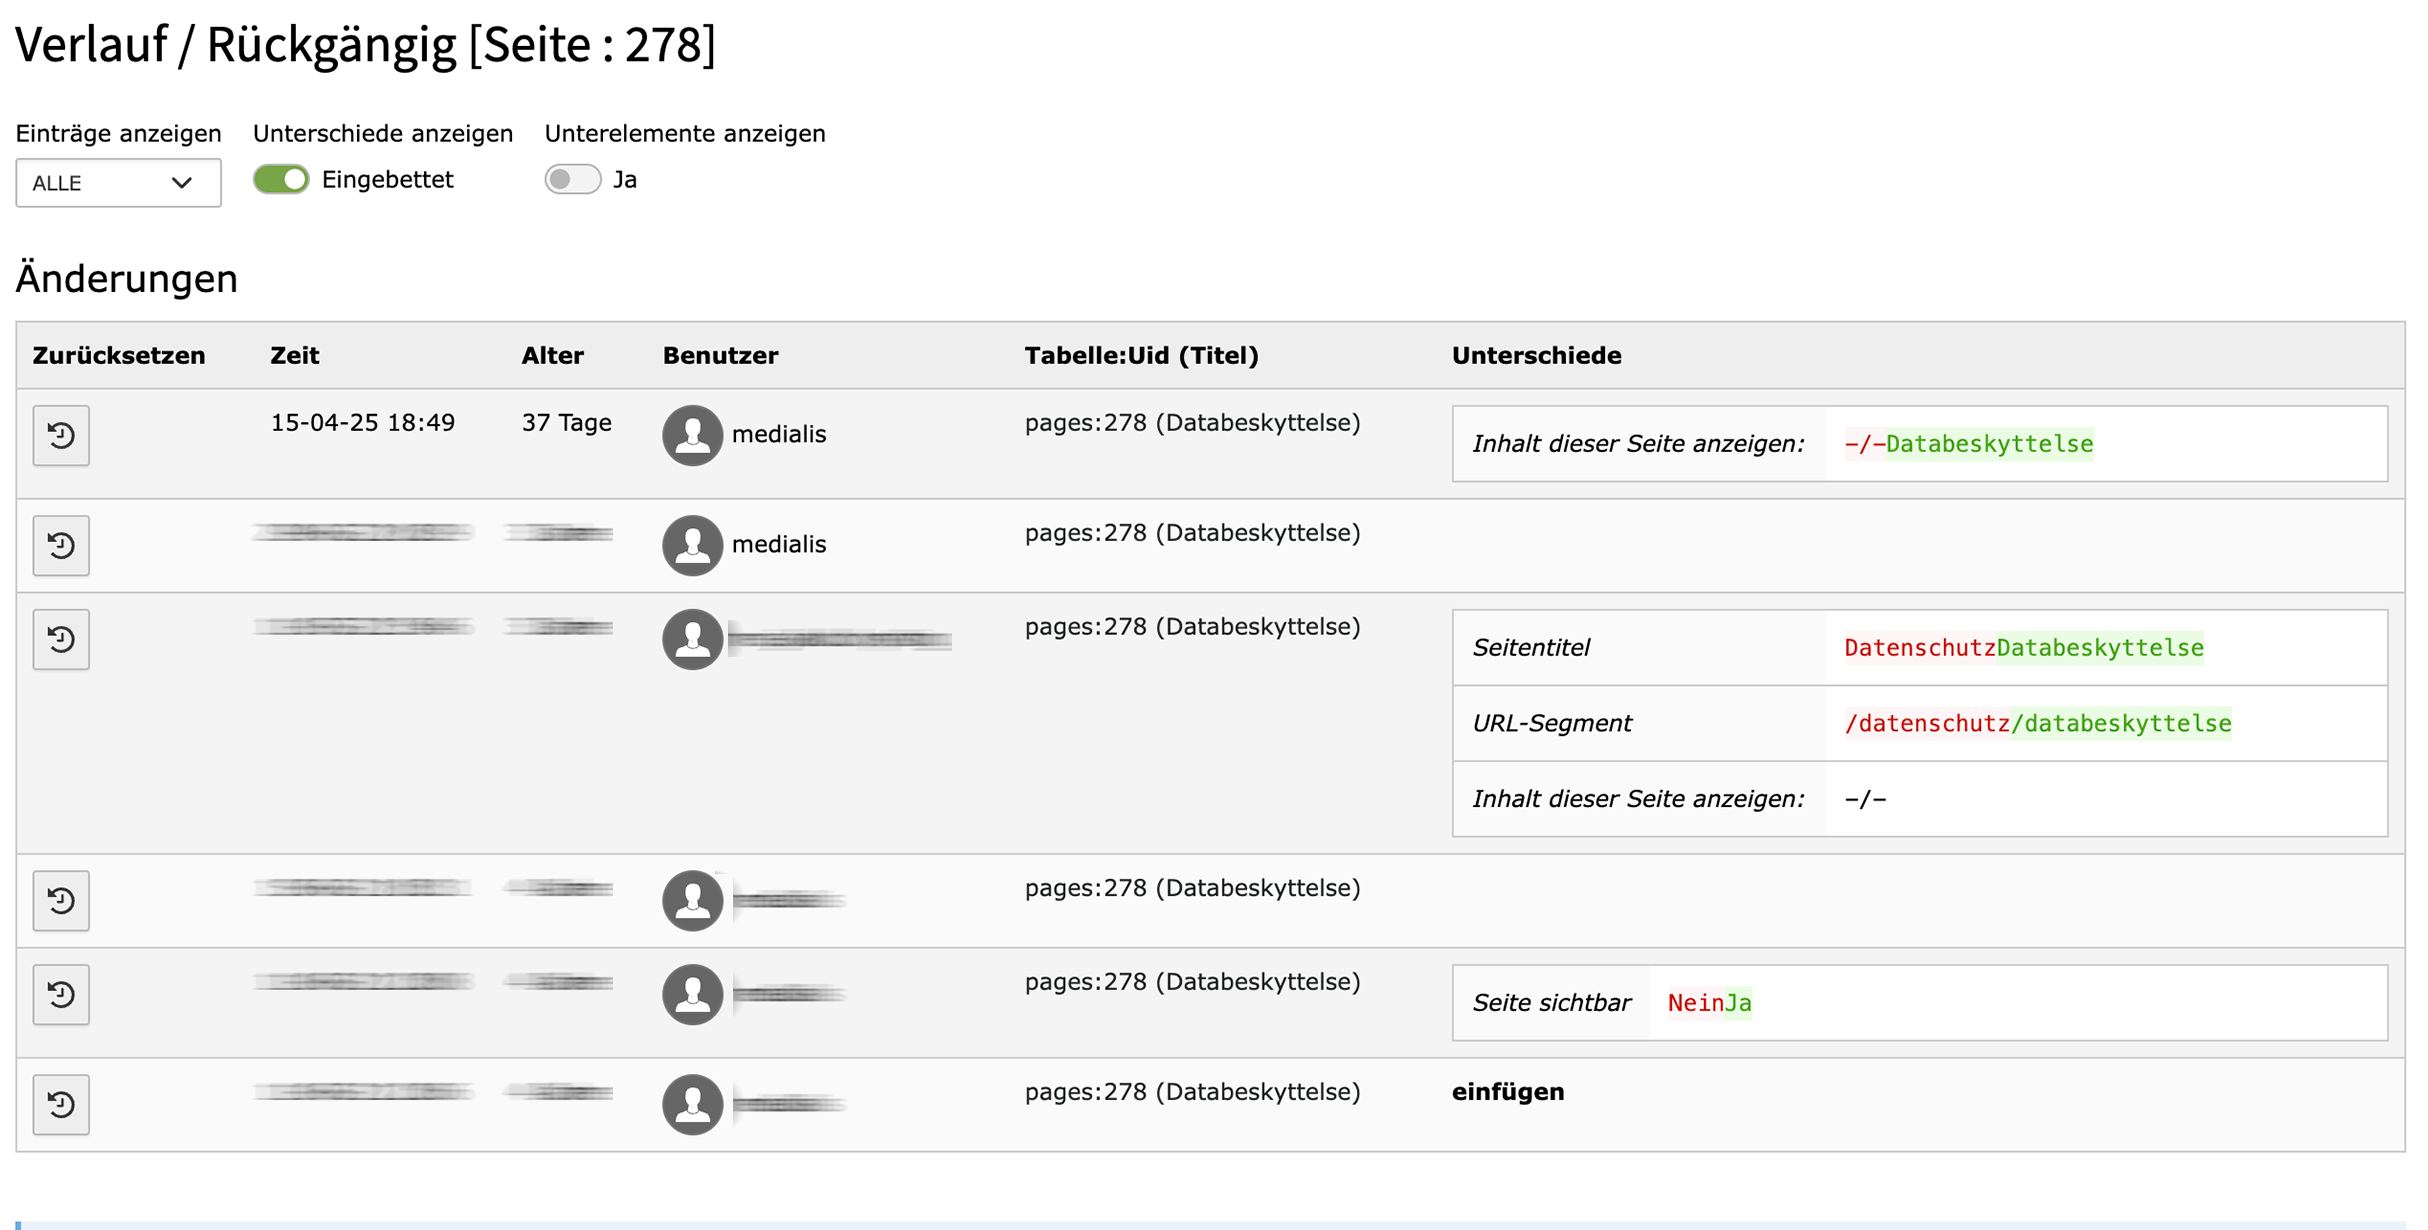Click the revert icon in the Seite sichtbar row
2428x1230 pixels.
[x=61, y=994]
